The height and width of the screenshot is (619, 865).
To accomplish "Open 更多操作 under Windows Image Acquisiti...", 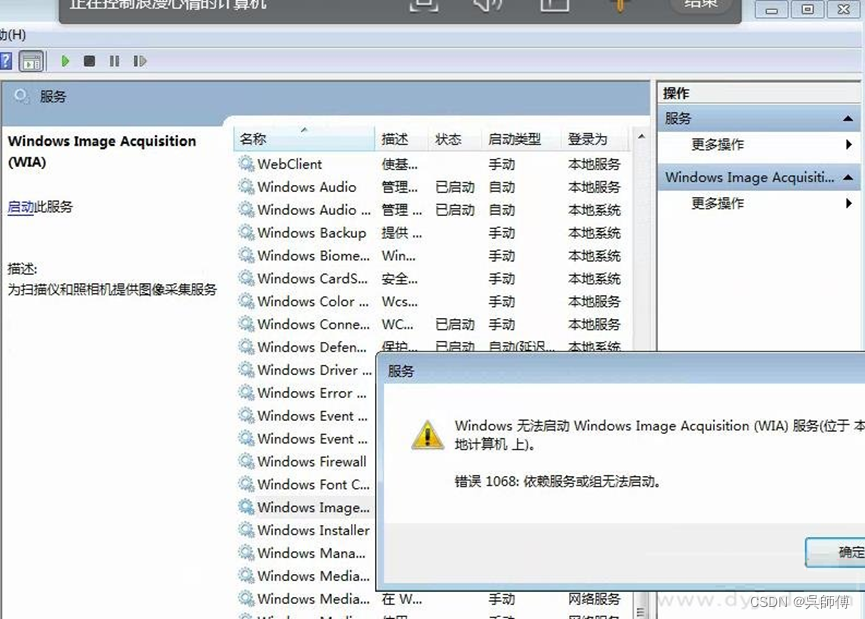I will tap(759, 203).
